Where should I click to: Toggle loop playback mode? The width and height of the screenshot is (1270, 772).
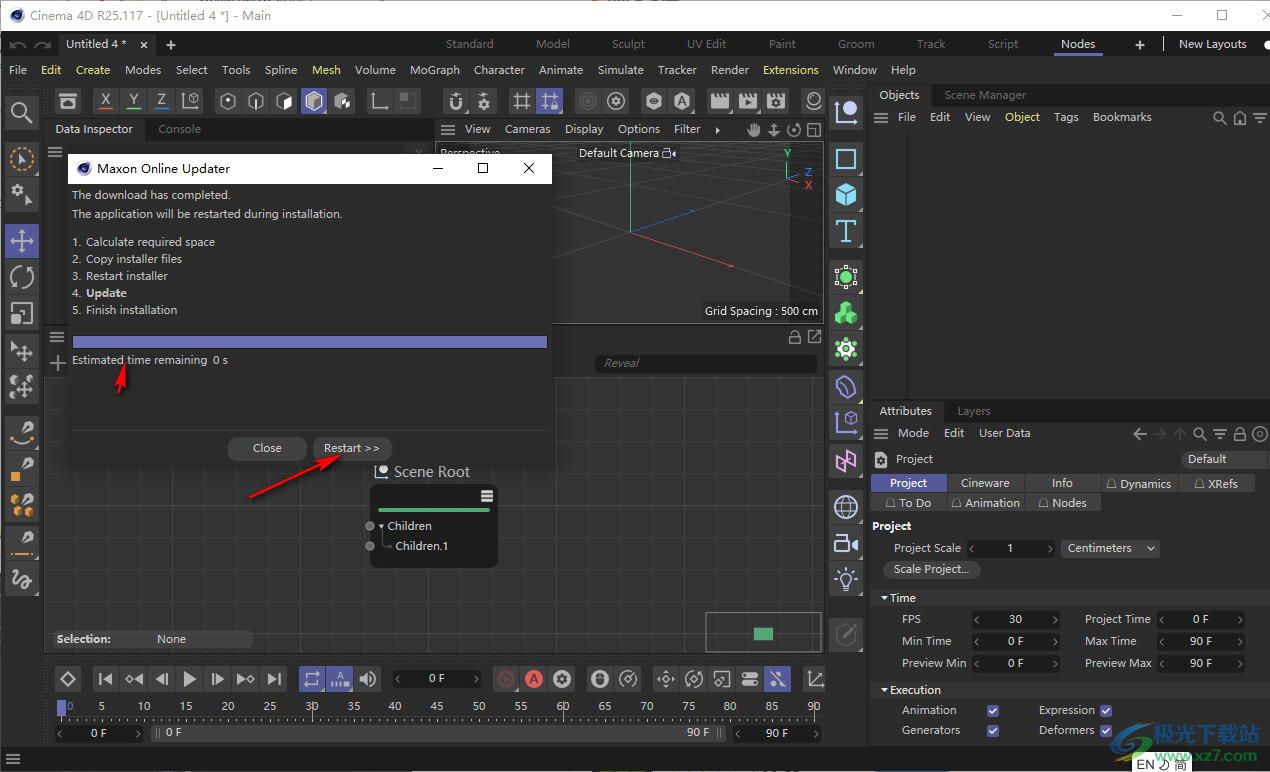coord(312,679)
